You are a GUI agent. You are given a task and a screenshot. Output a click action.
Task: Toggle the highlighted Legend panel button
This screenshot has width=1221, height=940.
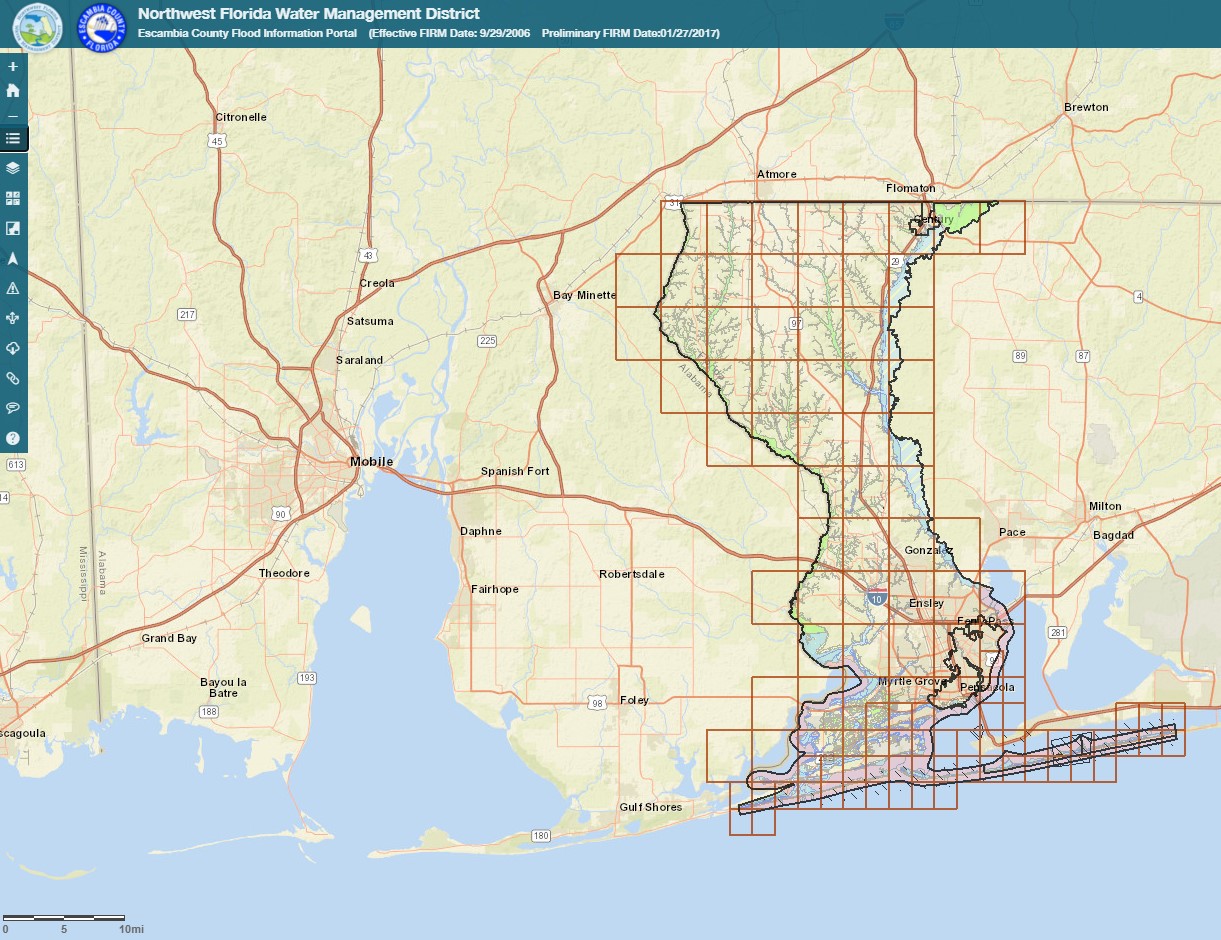13,138
